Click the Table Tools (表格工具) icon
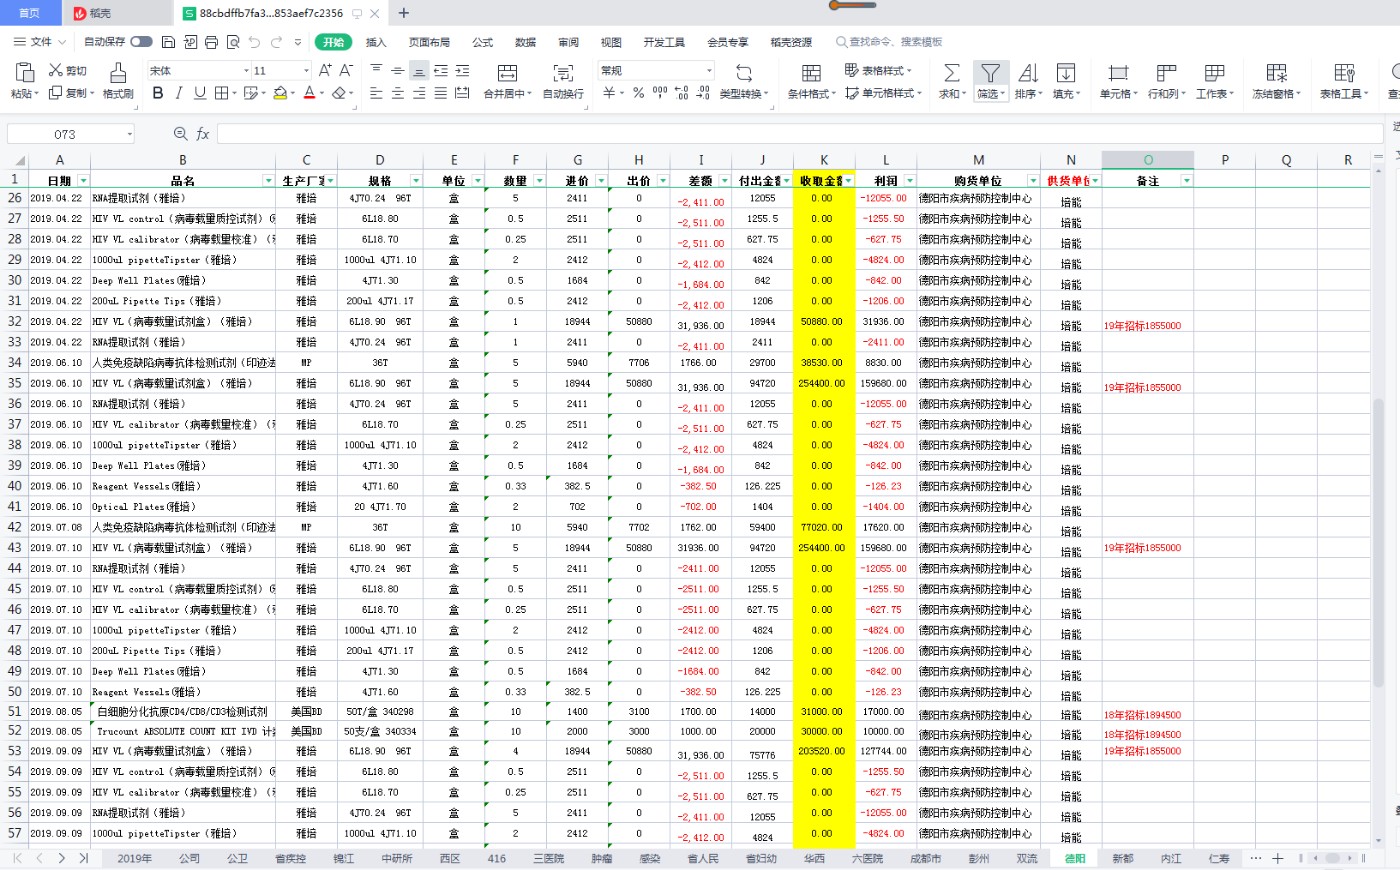The width and height of the screenshot is (1400, 870). tap(1345, 73)
